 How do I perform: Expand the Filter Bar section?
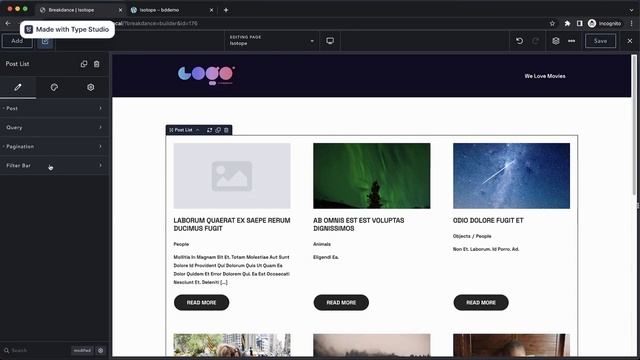coord(54,165)
